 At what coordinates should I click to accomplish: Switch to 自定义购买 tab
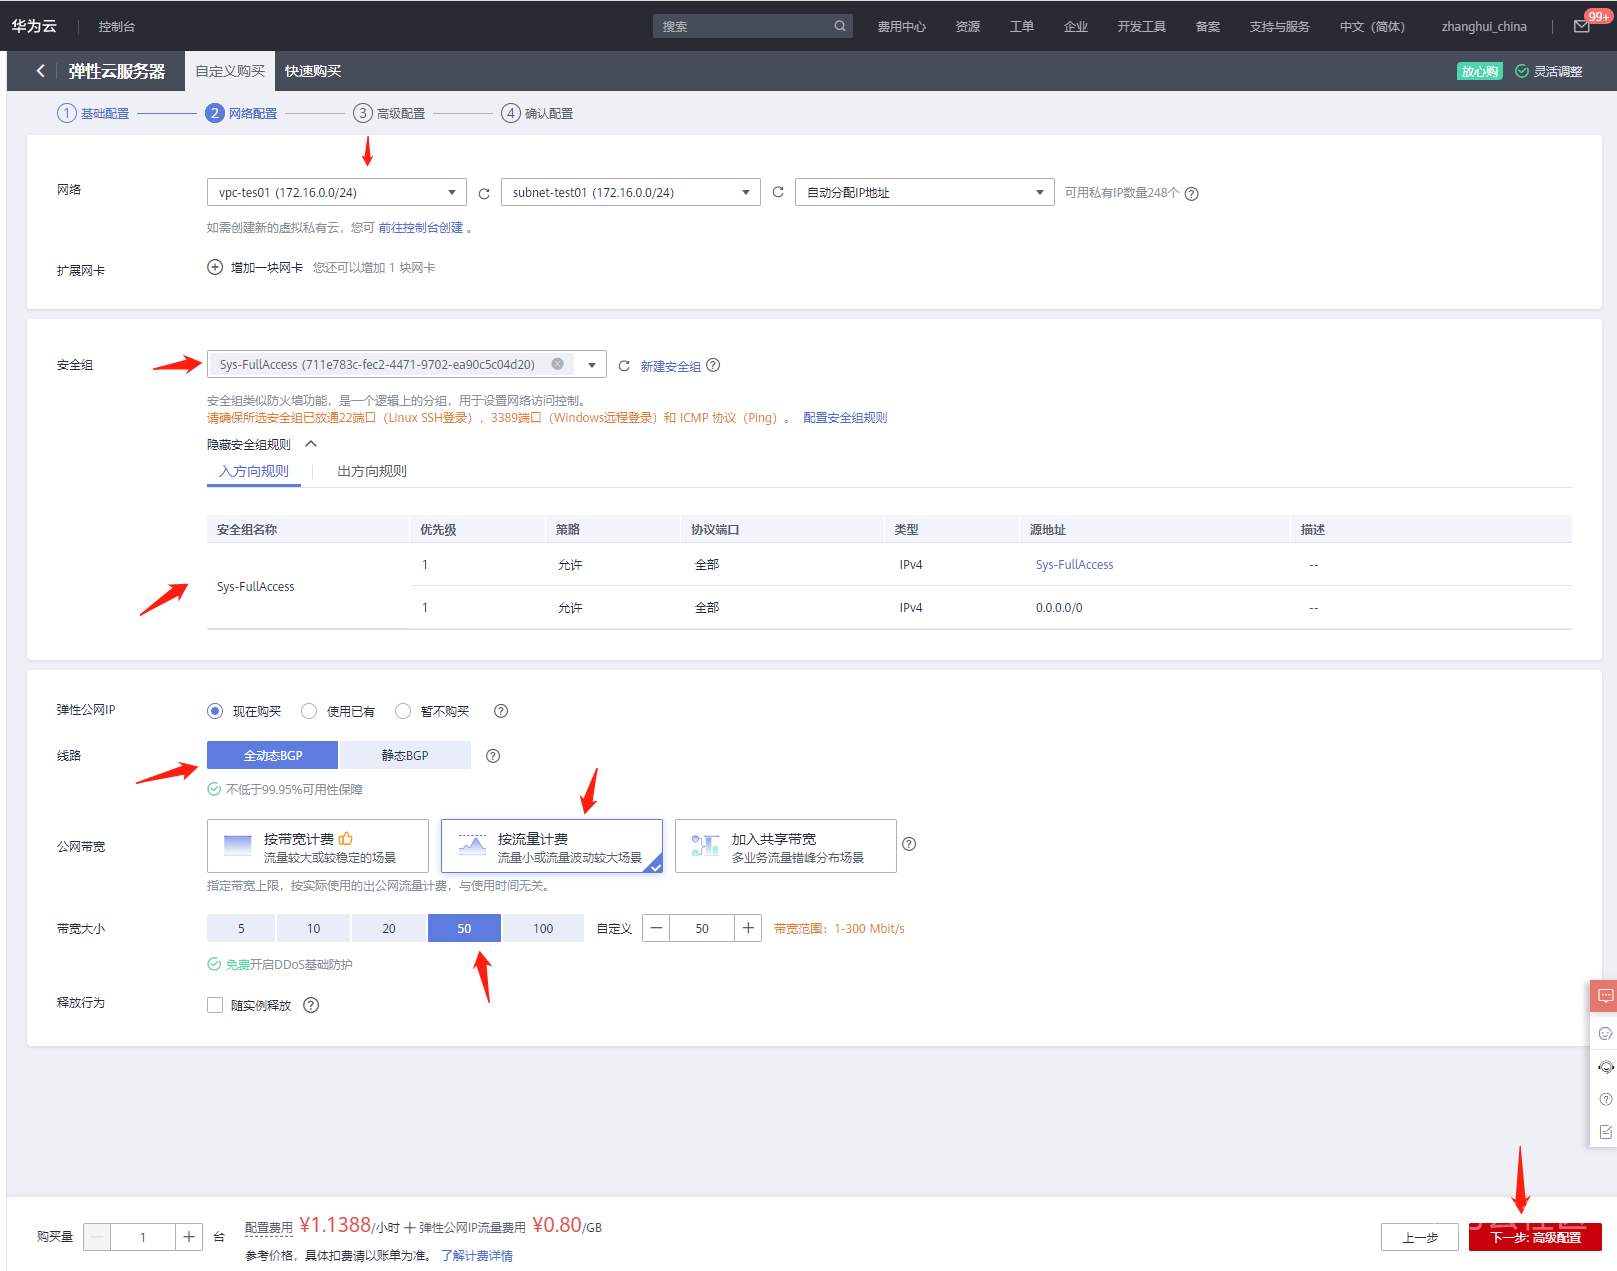pos(230,71)
